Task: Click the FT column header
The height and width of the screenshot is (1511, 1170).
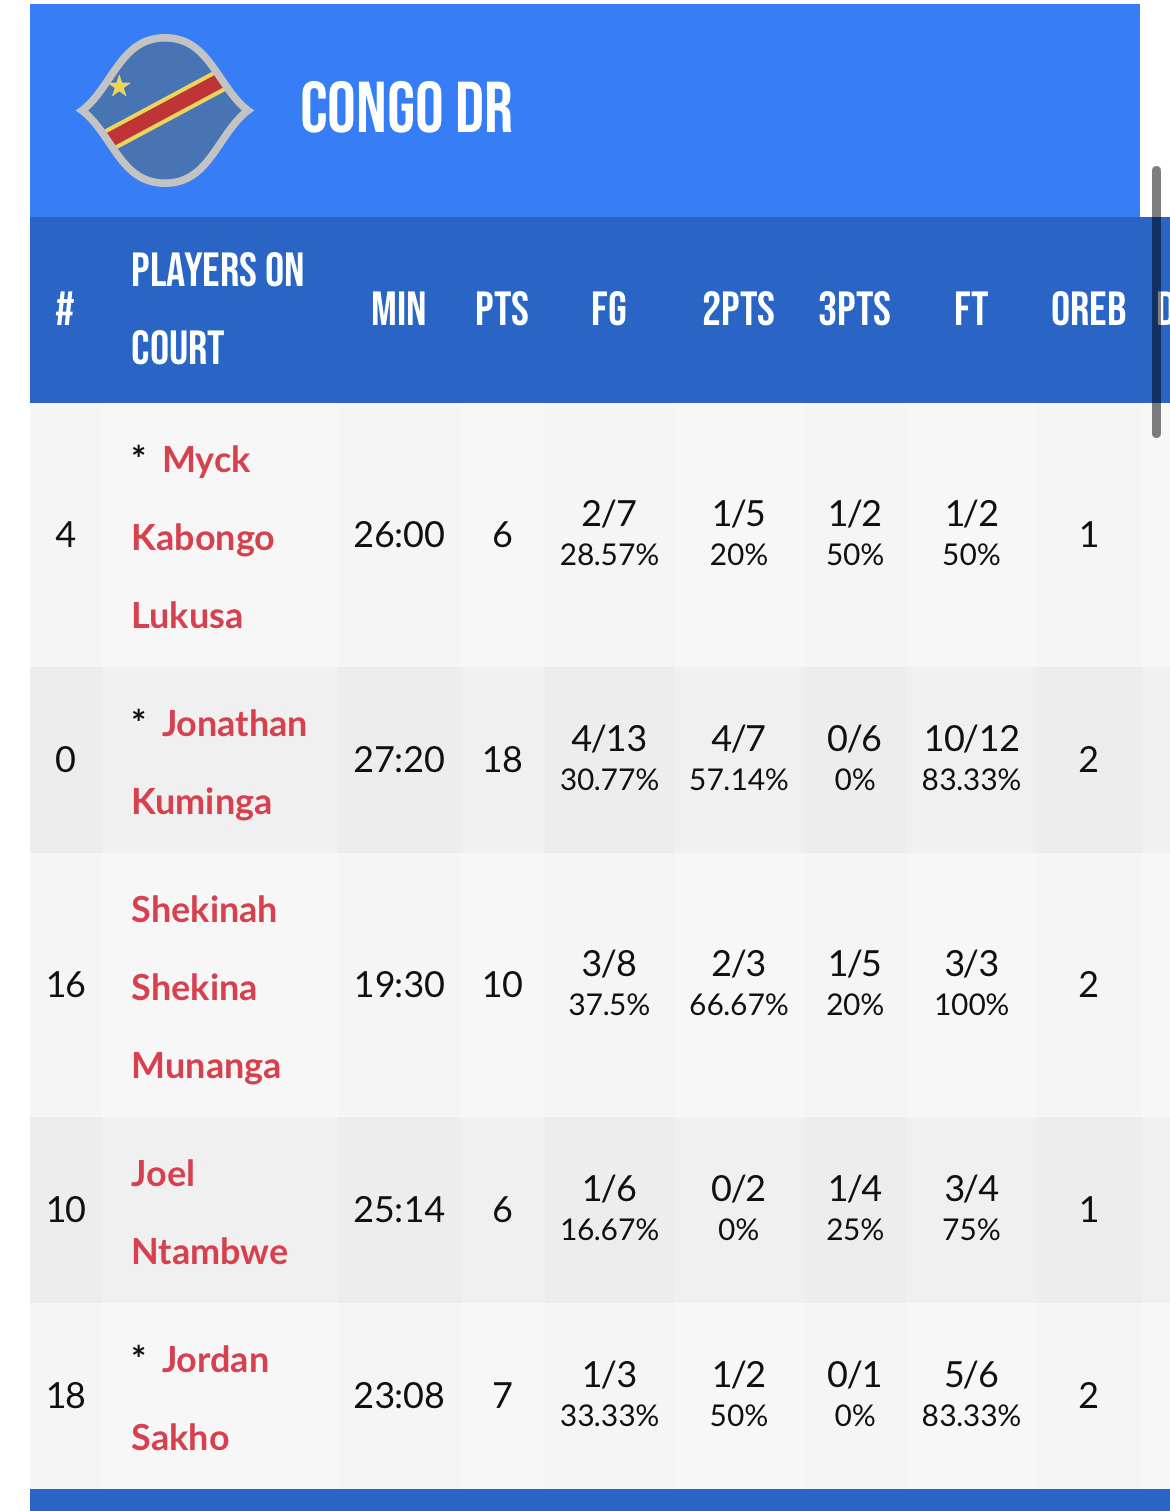Action: [971, 309]
